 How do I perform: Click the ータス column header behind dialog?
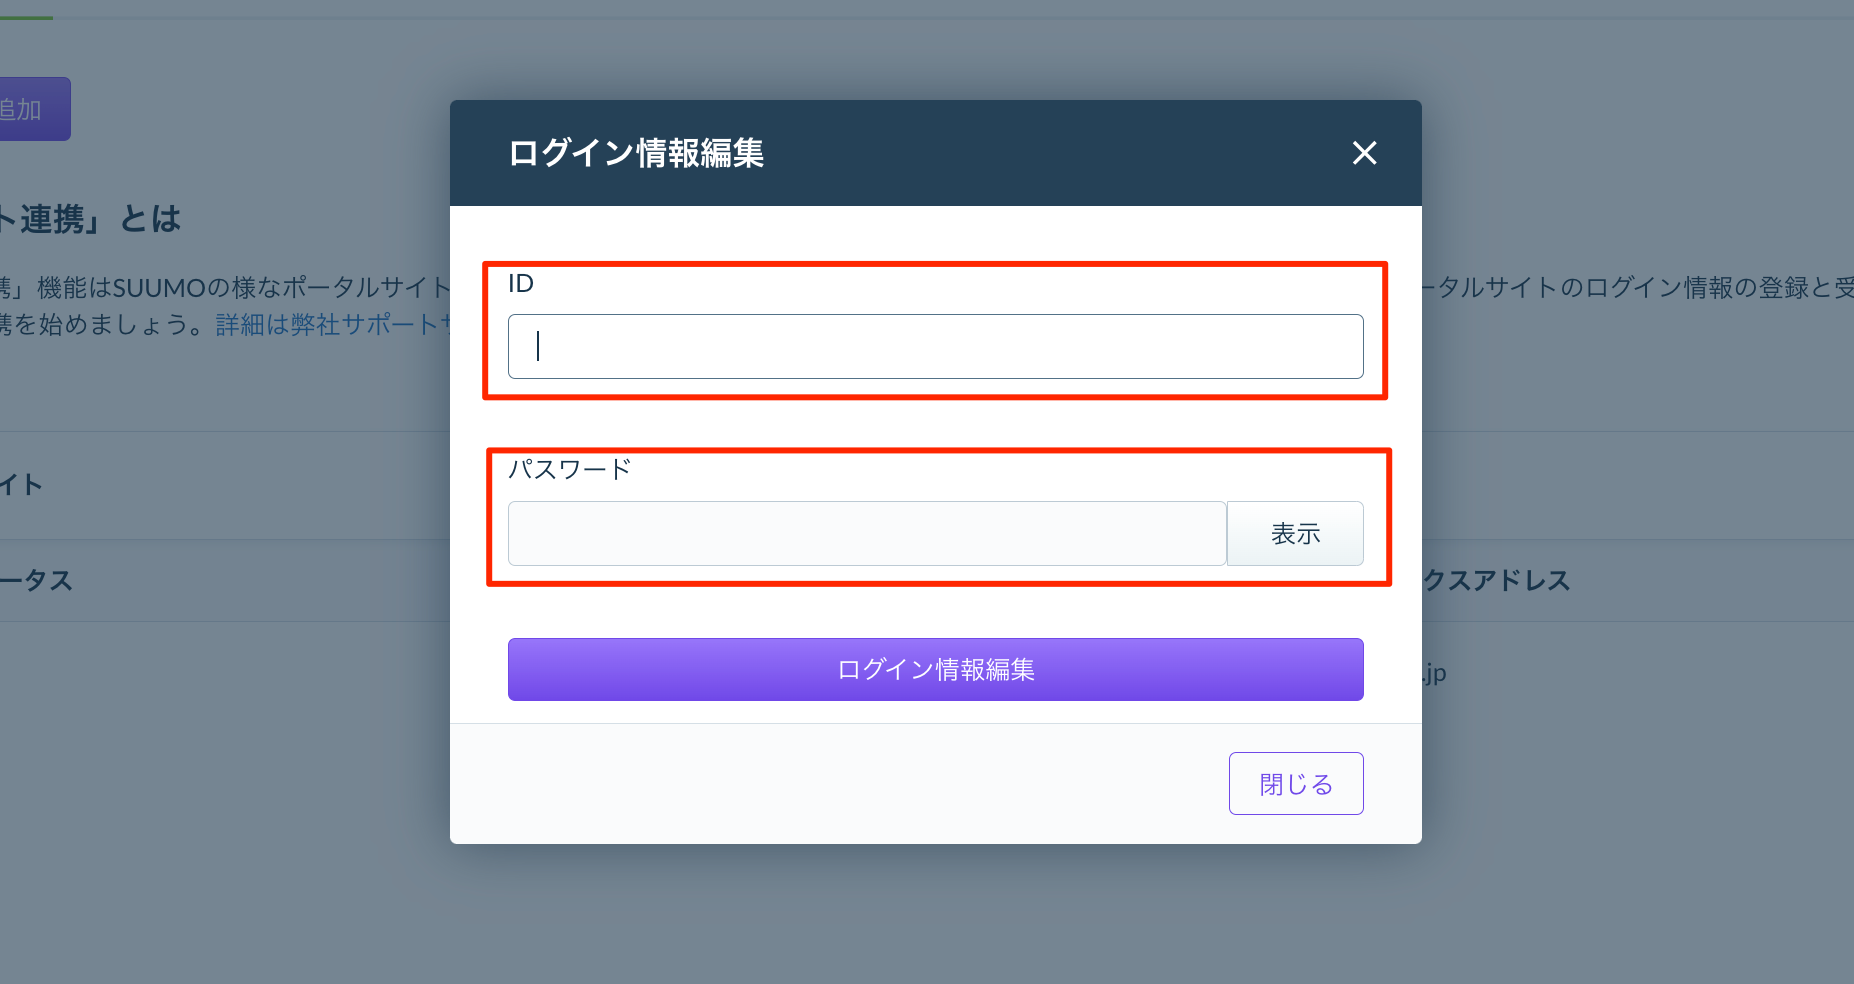coord(36,580)
